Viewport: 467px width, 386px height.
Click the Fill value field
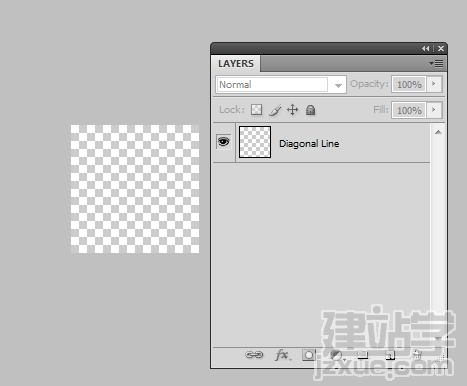tap(409, 110)
